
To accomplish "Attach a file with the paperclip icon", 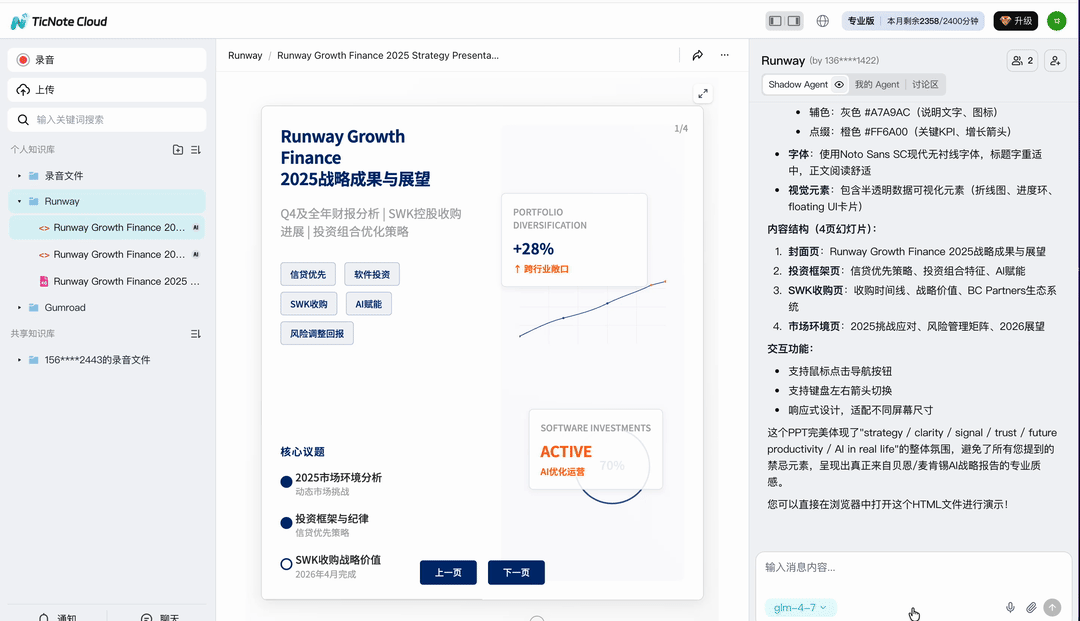I will [x=1031, y=607].
